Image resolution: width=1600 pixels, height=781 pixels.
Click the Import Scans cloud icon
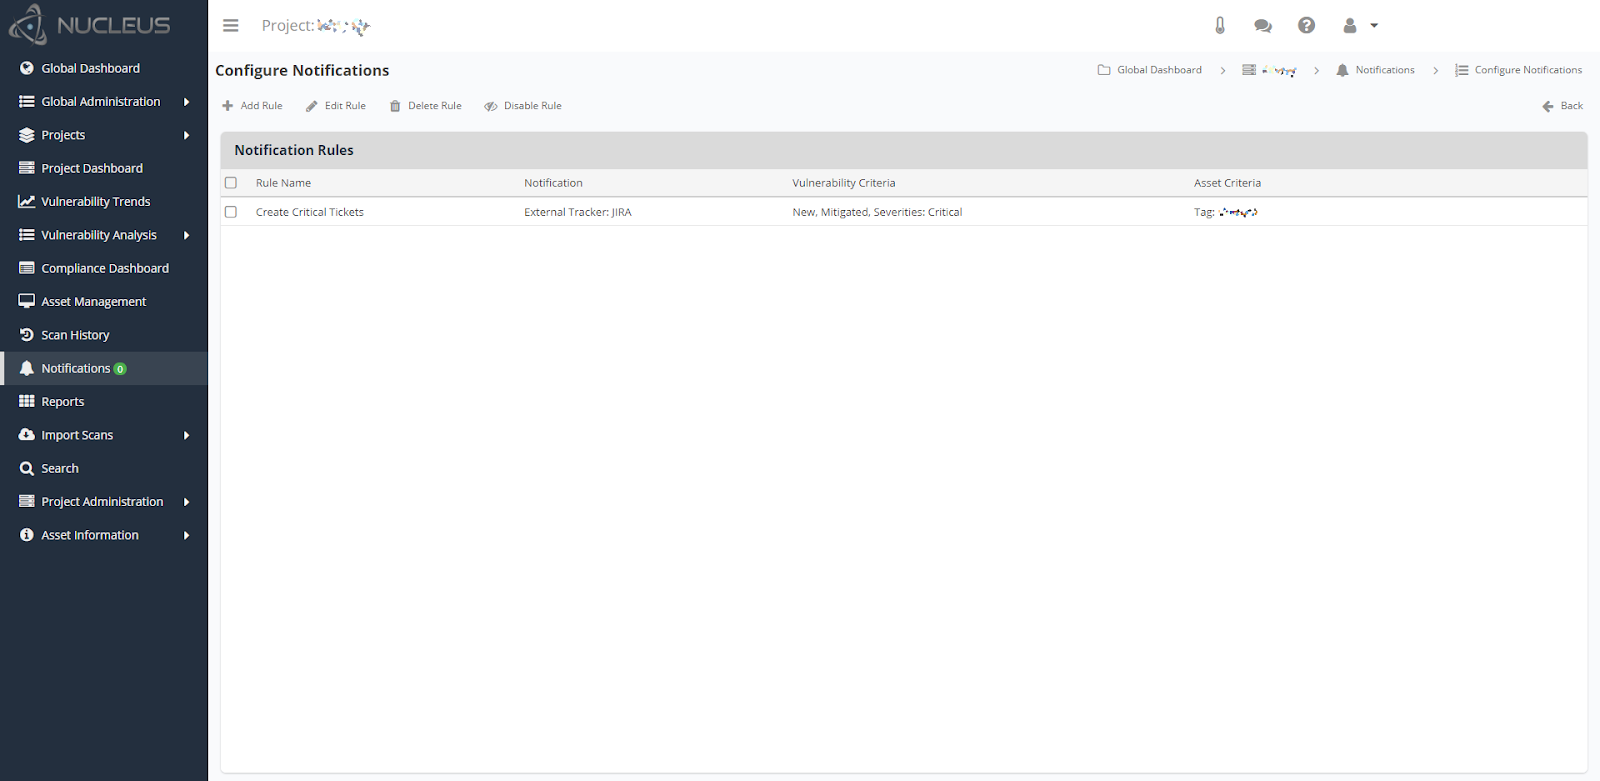[x=27, y=435]
